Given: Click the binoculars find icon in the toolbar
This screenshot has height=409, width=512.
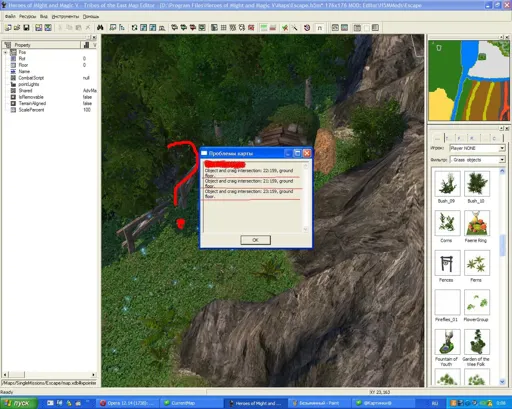Looking at the screenshot, I should [100, 28].
